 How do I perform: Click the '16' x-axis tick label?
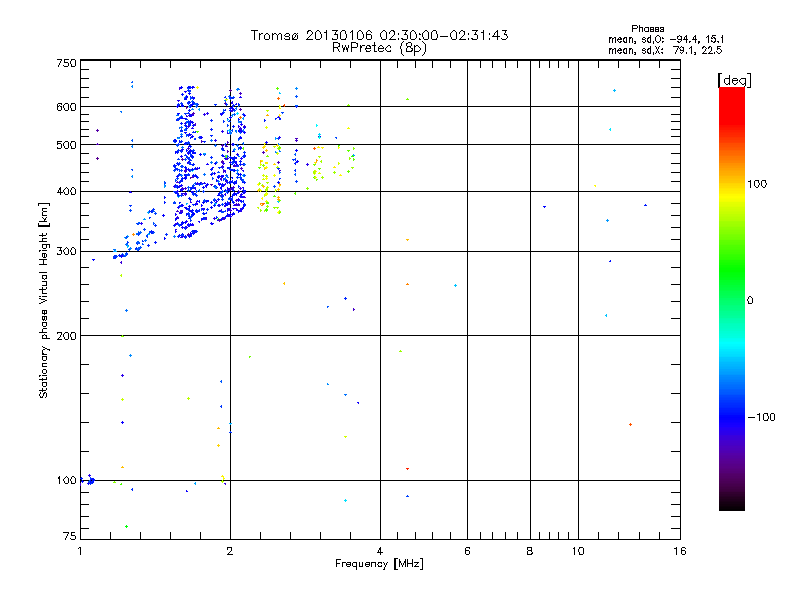680,551
